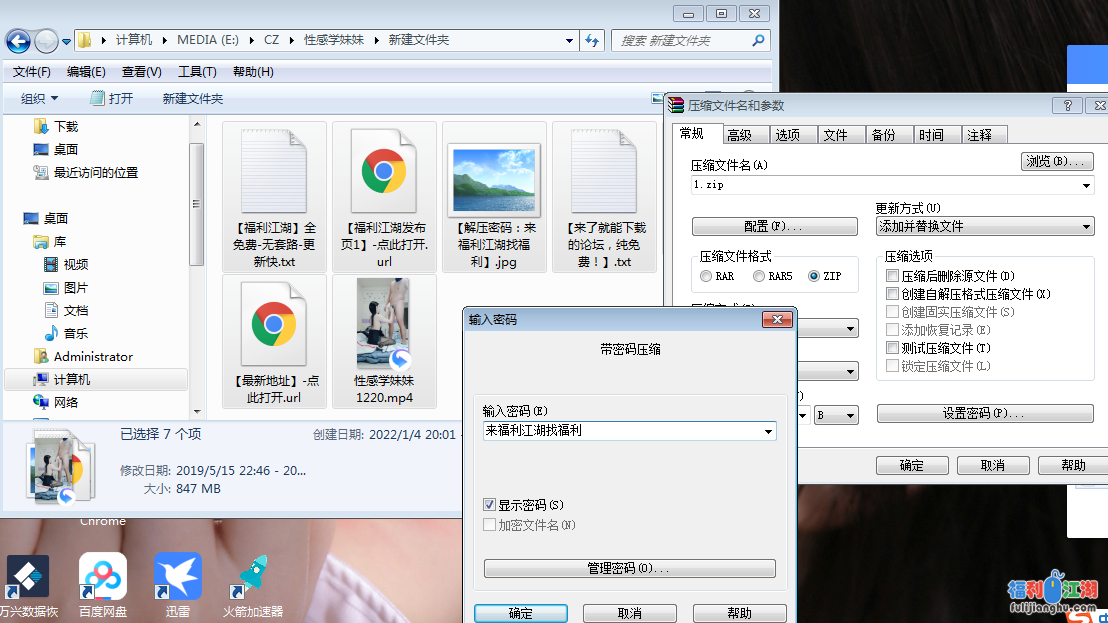
Task: Open the 工具(T) menu
Action: pyautogui.click(x=197, y=72)
